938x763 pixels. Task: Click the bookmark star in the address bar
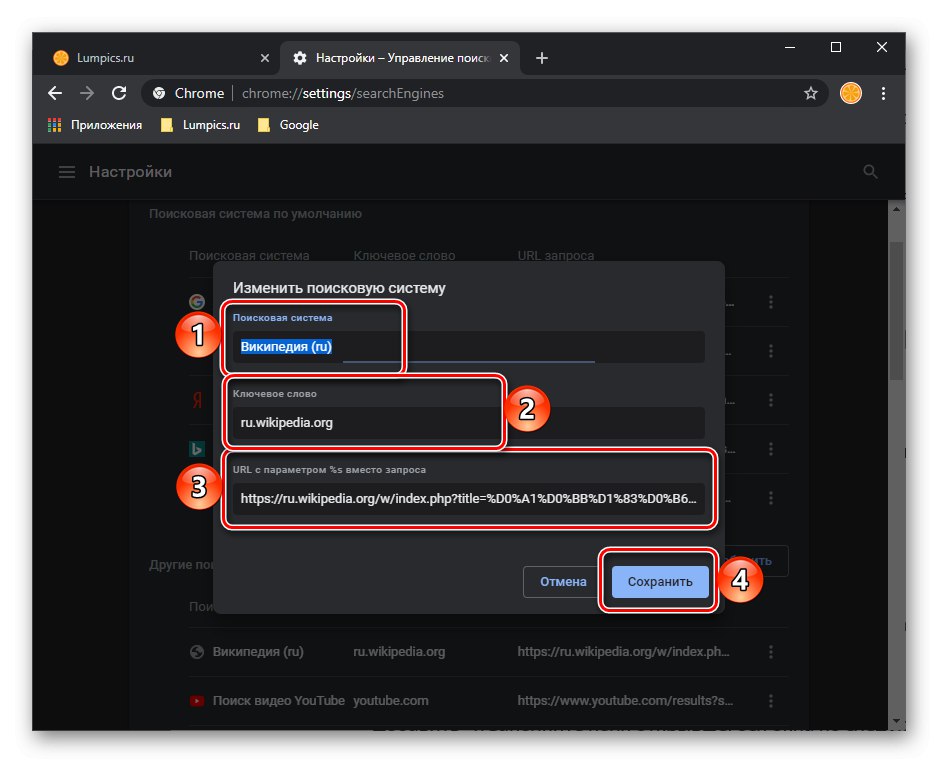(x=810, y=93)
